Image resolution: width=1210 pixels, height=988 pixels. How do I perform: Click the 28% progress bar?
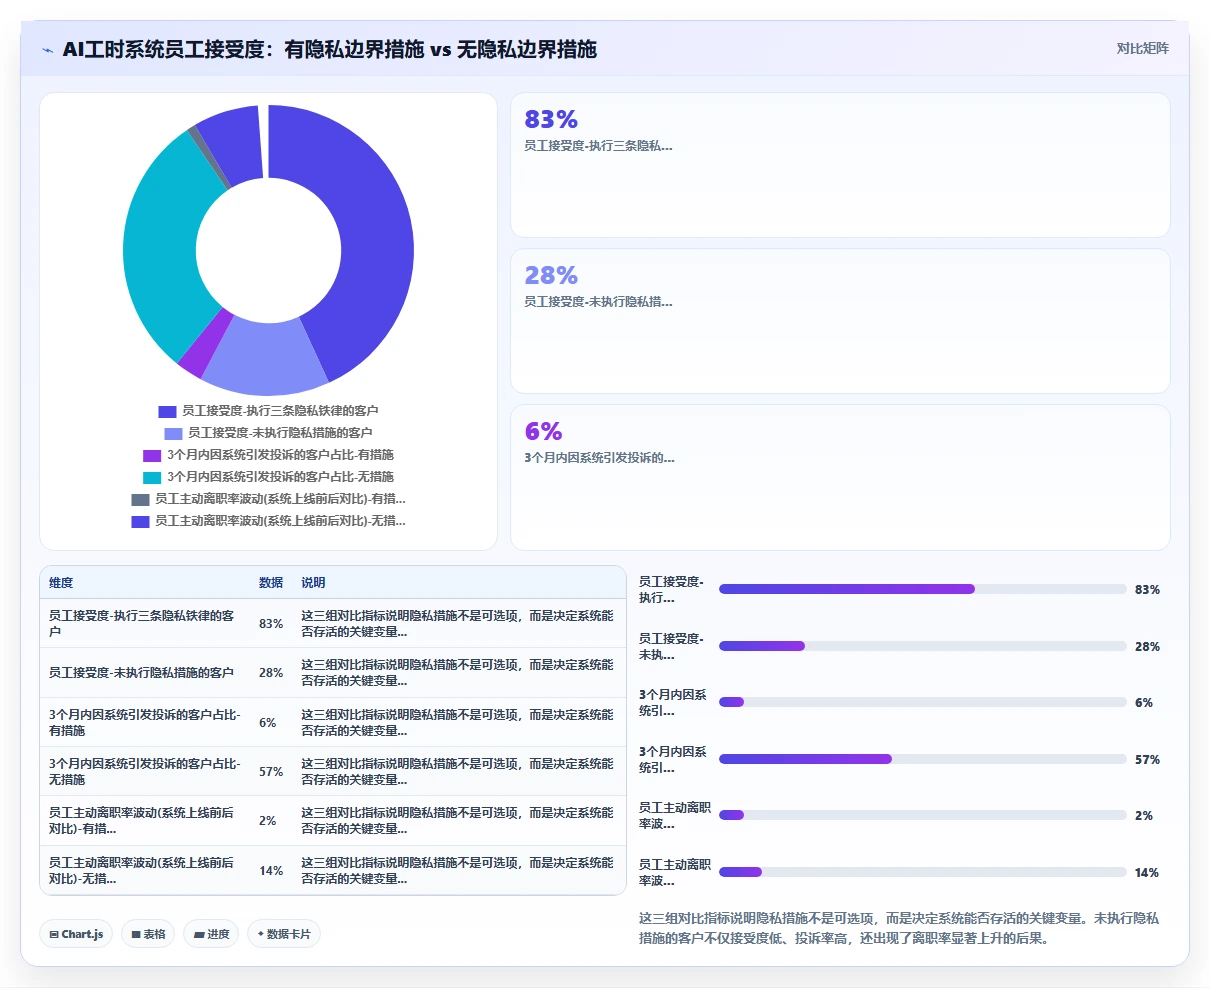(x=923, y=646)
